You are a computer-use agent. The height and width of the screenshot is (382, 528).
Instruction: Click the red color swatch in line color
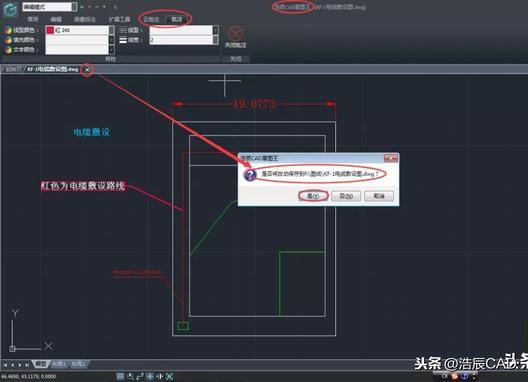point(50,30)
